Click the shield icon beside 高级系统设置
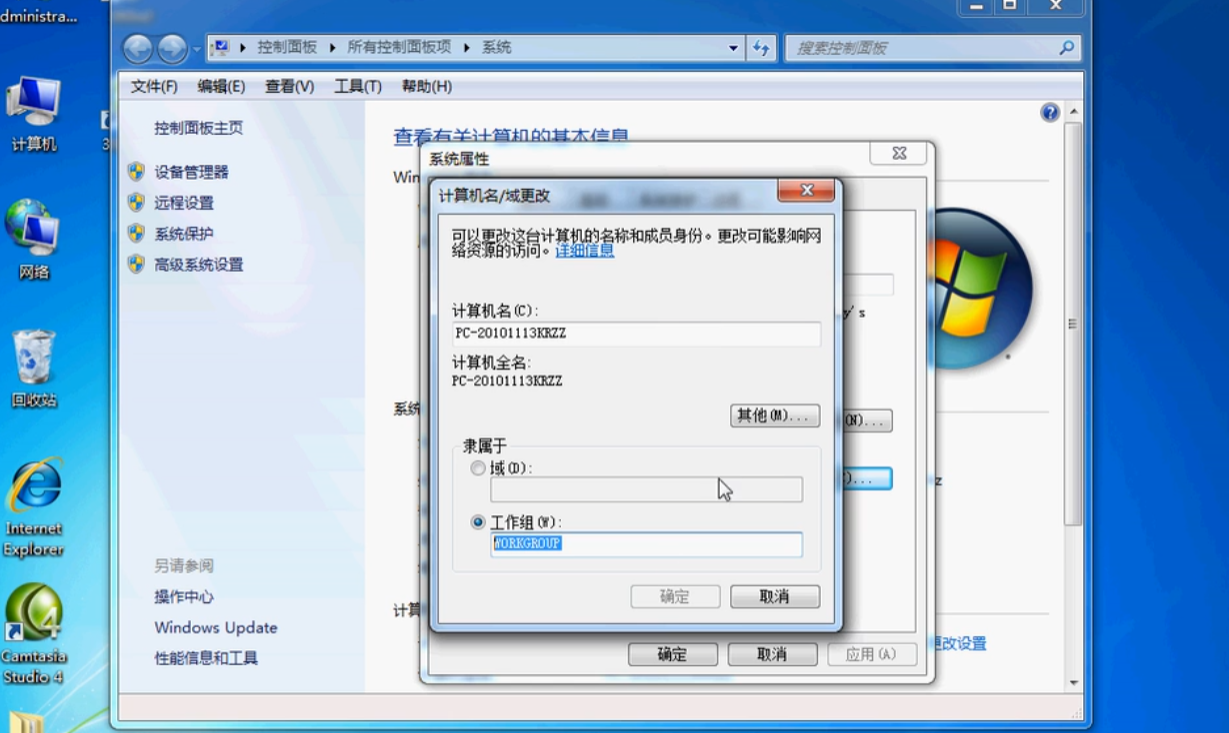 (137, 265)
